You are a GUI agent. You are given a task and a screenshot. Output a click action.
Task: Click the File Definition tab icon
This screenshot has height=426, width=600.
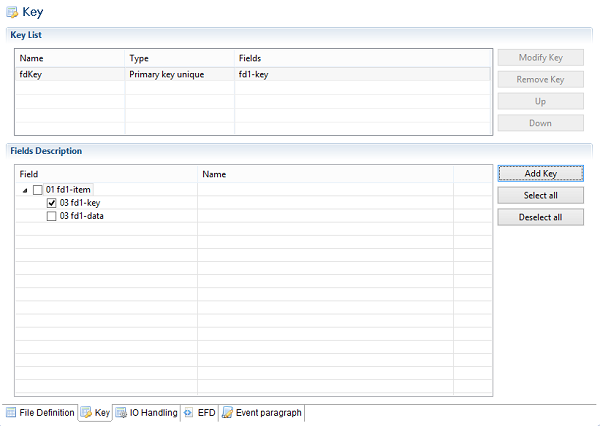click(11, 412)
